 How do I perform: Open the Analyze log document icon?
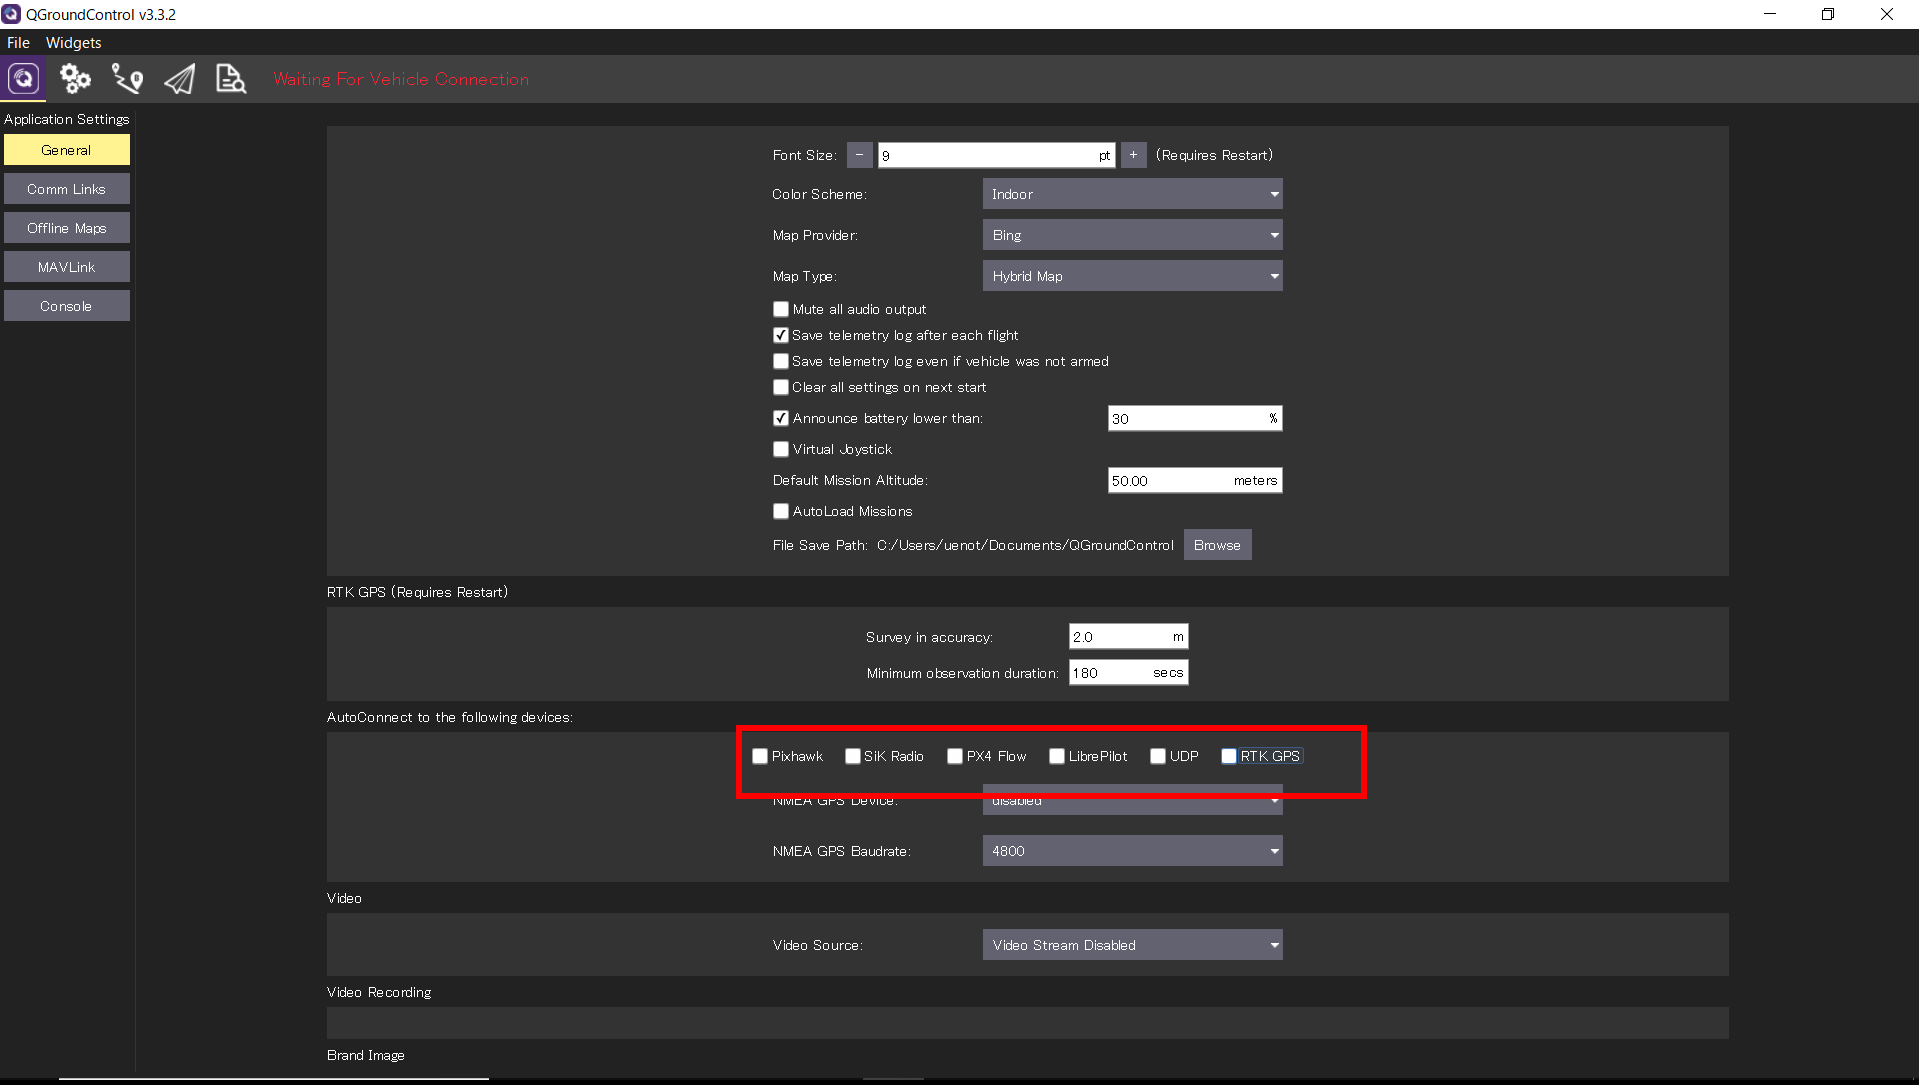tap(231, 78)
